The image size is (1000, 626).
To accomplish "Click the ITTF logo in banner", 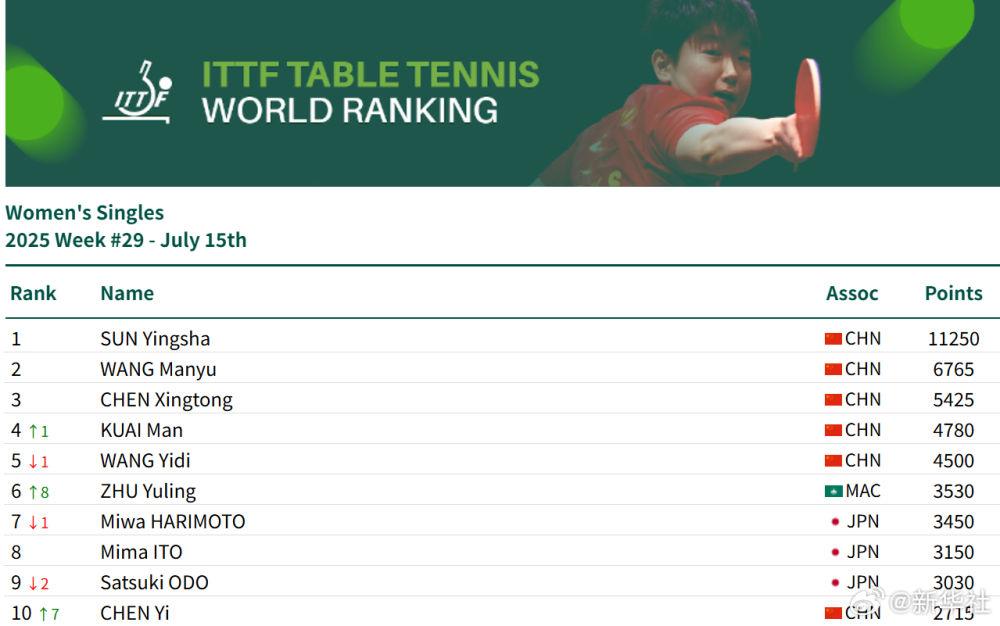I will [x=137, y=92].
